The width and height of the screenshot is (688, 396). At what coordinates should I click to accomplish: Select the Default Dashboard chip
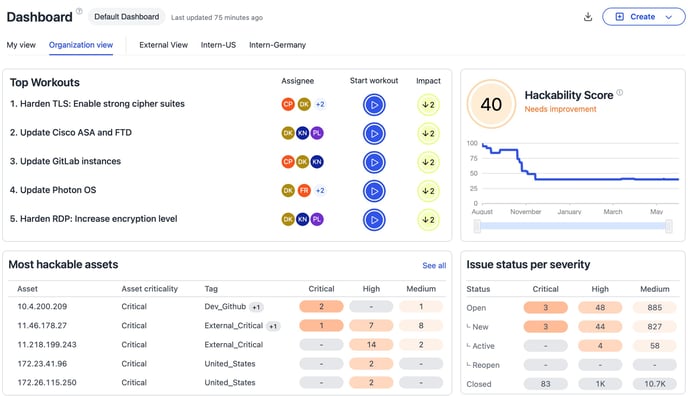126,17
